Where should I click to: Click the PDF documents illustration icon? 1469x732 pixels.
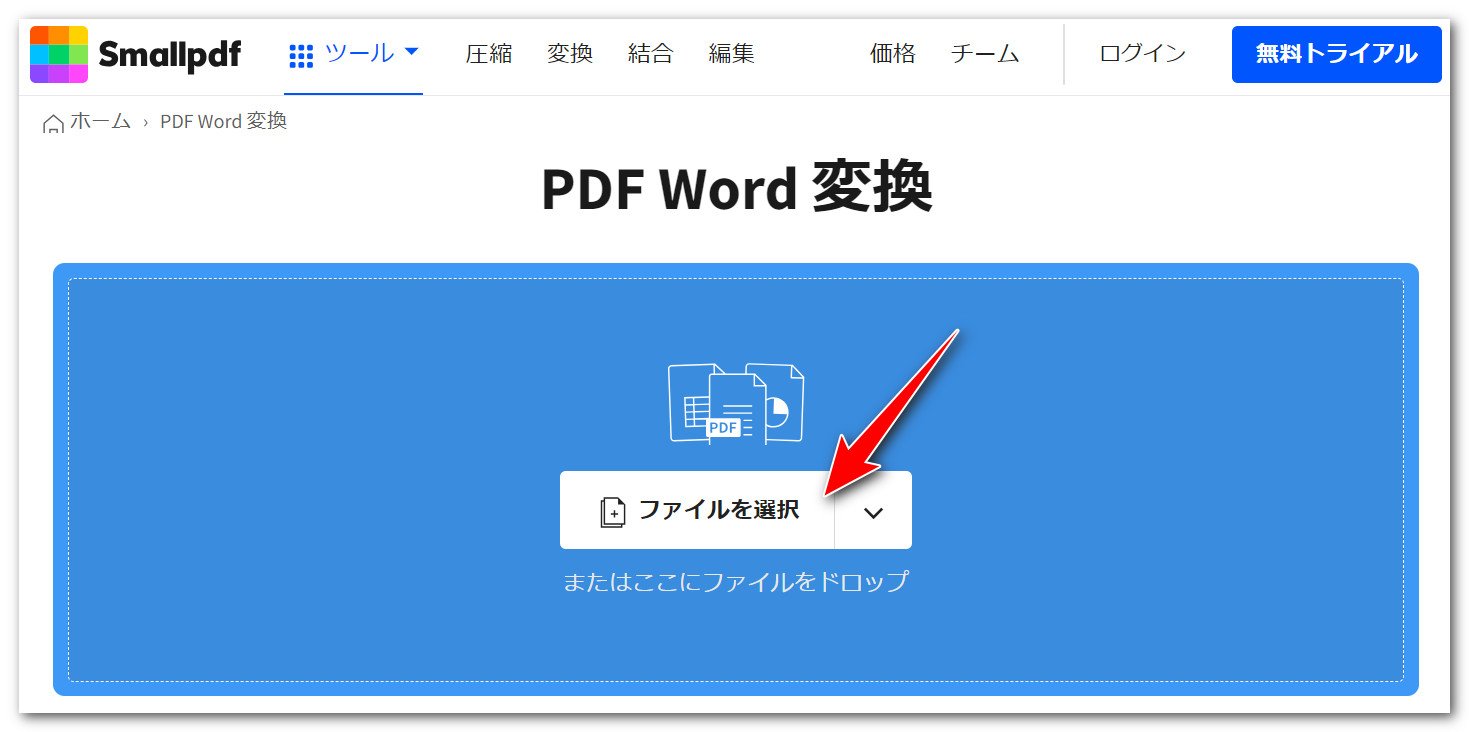click(736, 403)
